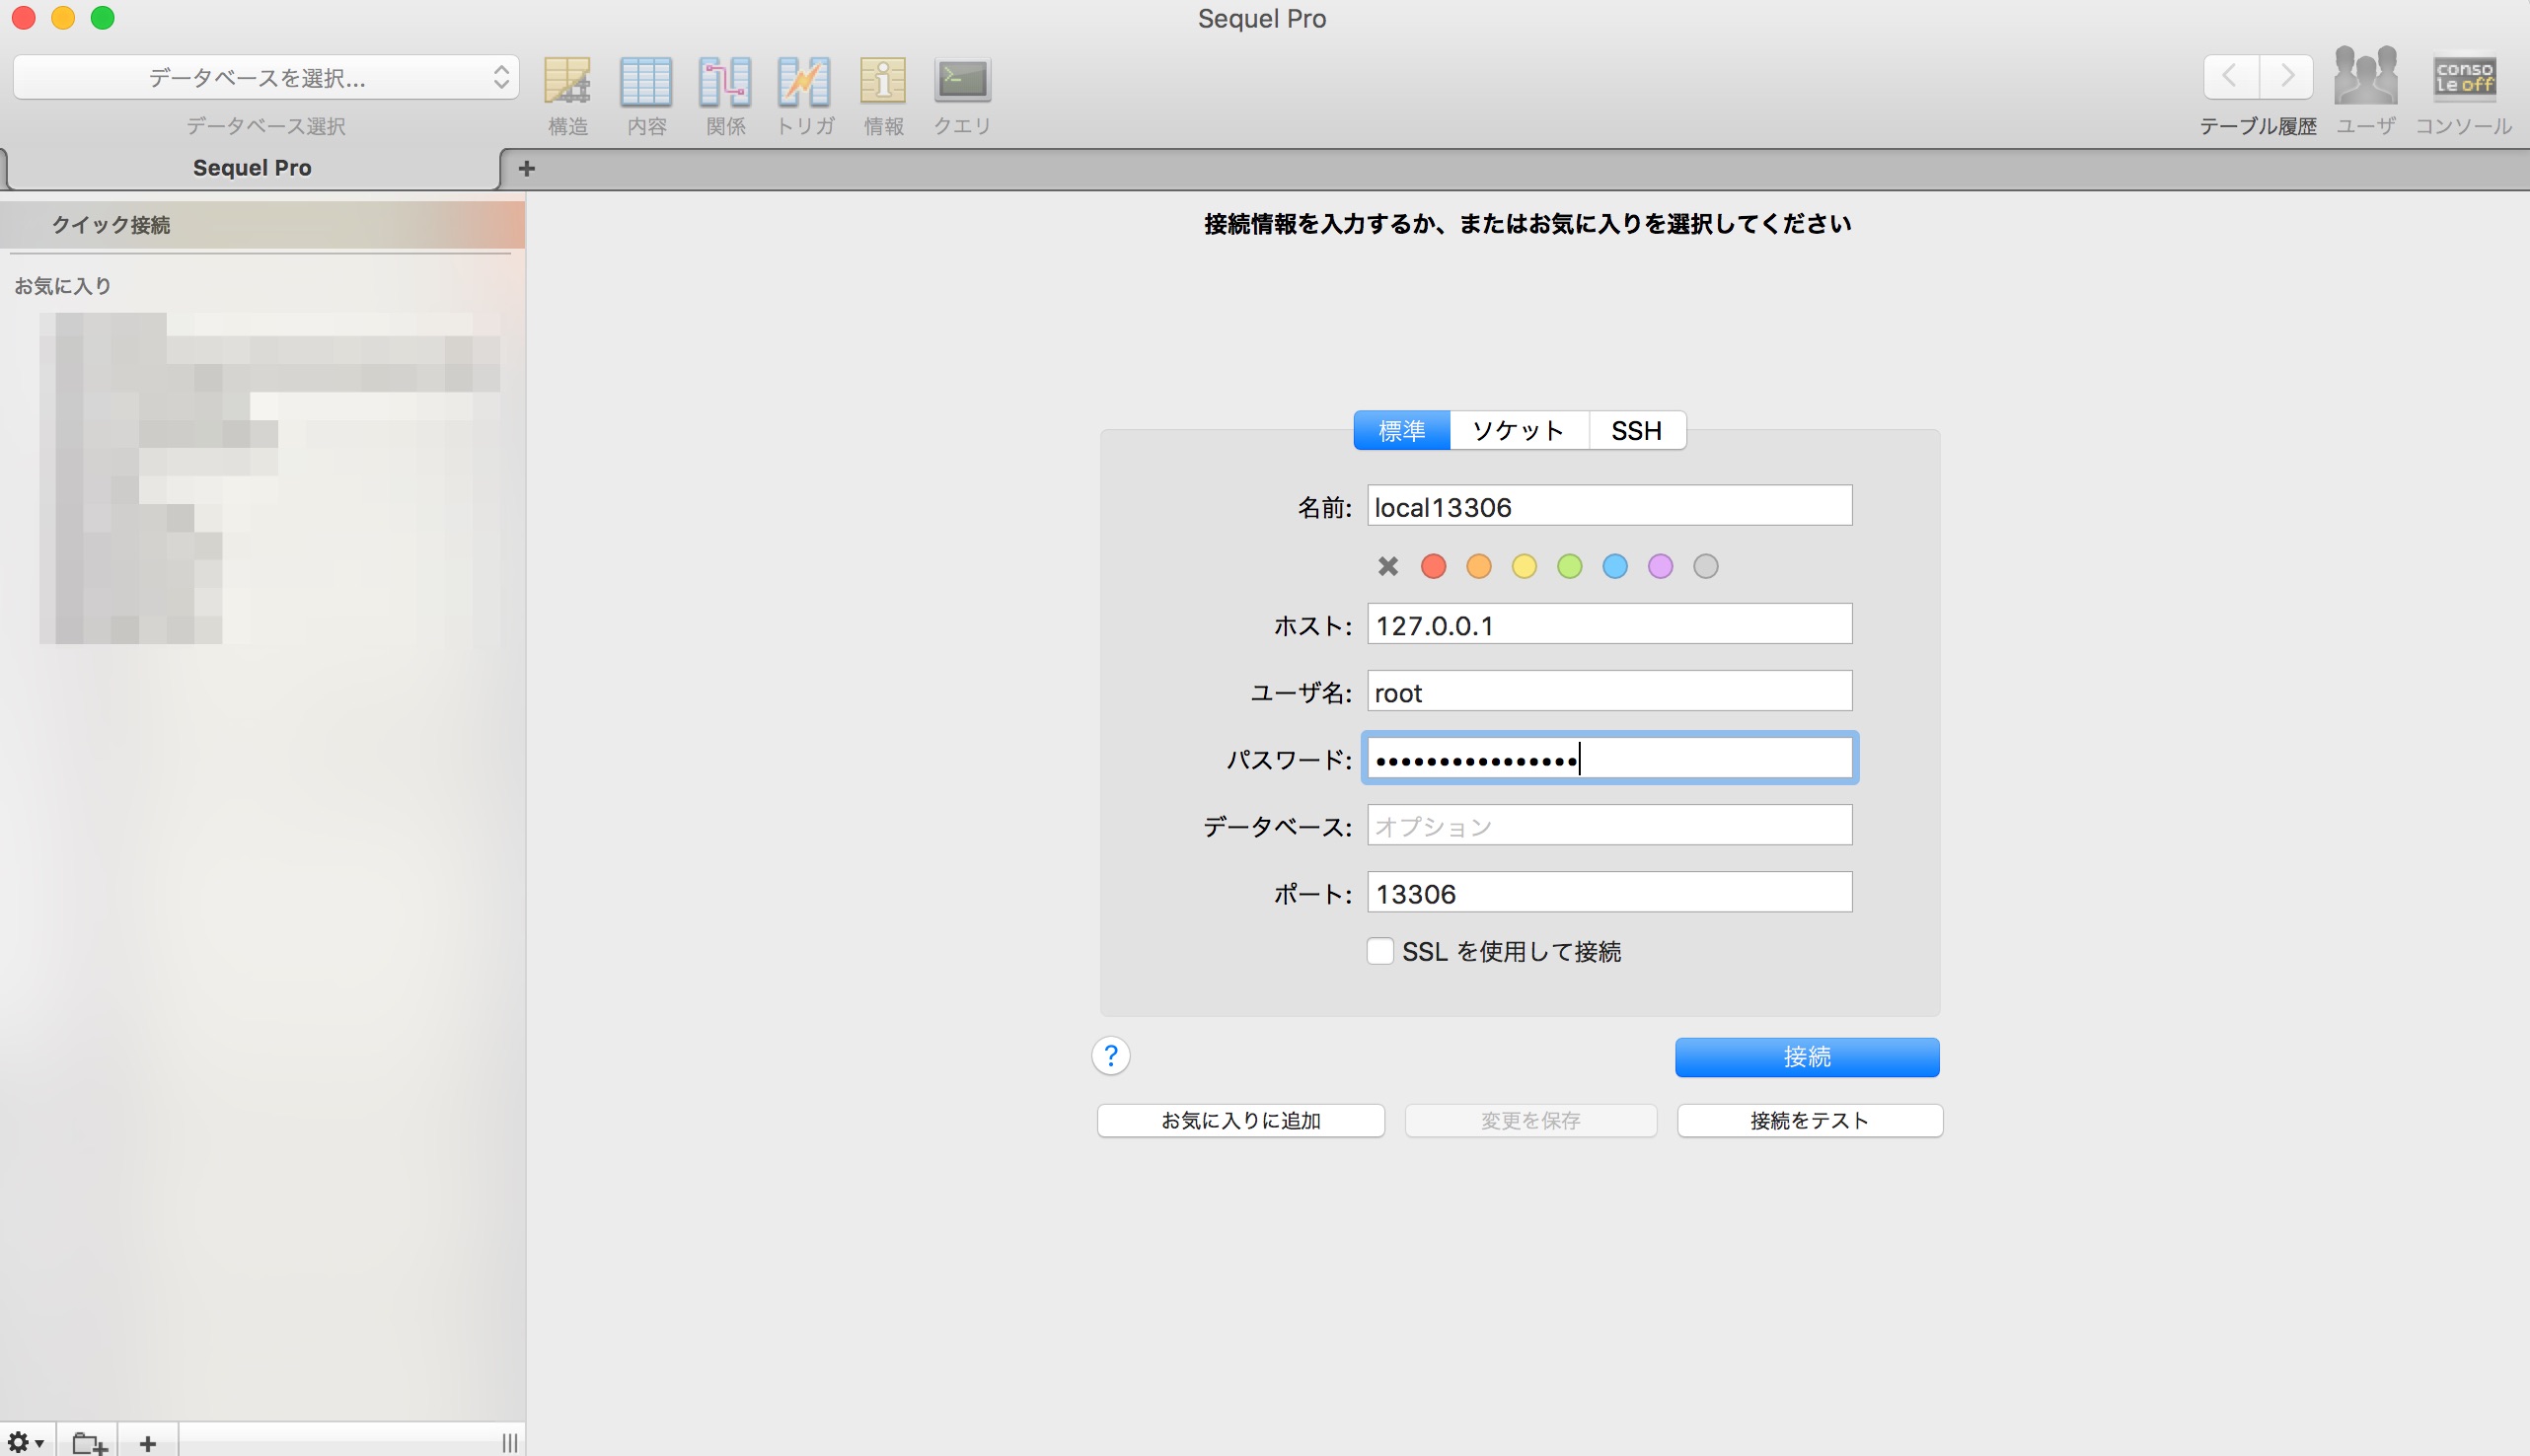
Task: Click お気に入りに追加 button
Action: tap(1240, 1120)
